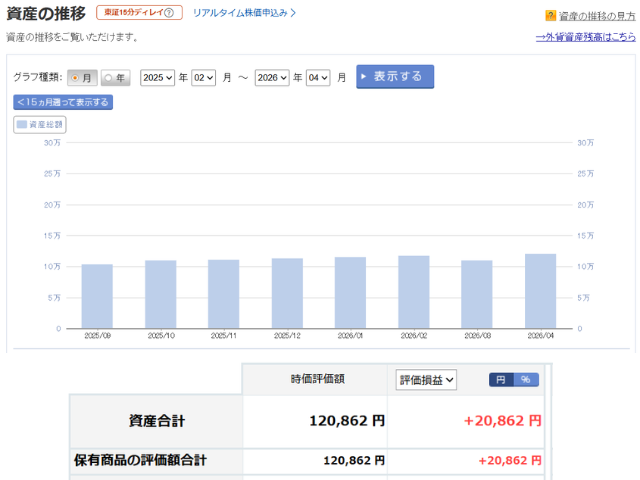
Task: Click the 2026/02 asset bar
Action: tap(414, 292)
